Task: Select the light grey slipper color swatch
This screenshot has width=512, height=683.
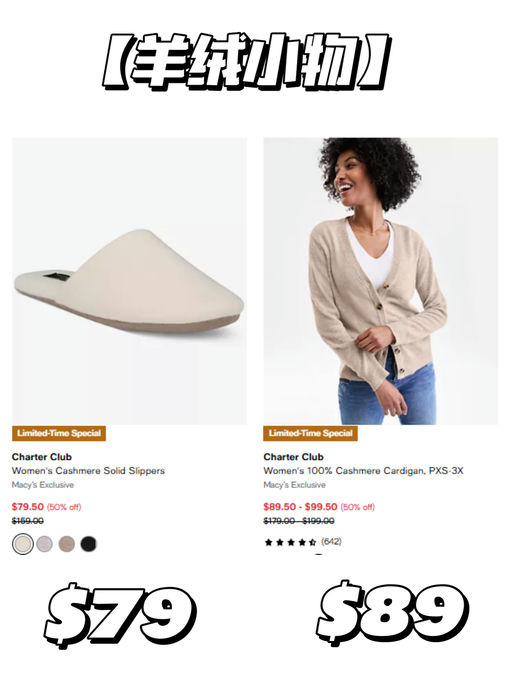Action: point(44,544)
